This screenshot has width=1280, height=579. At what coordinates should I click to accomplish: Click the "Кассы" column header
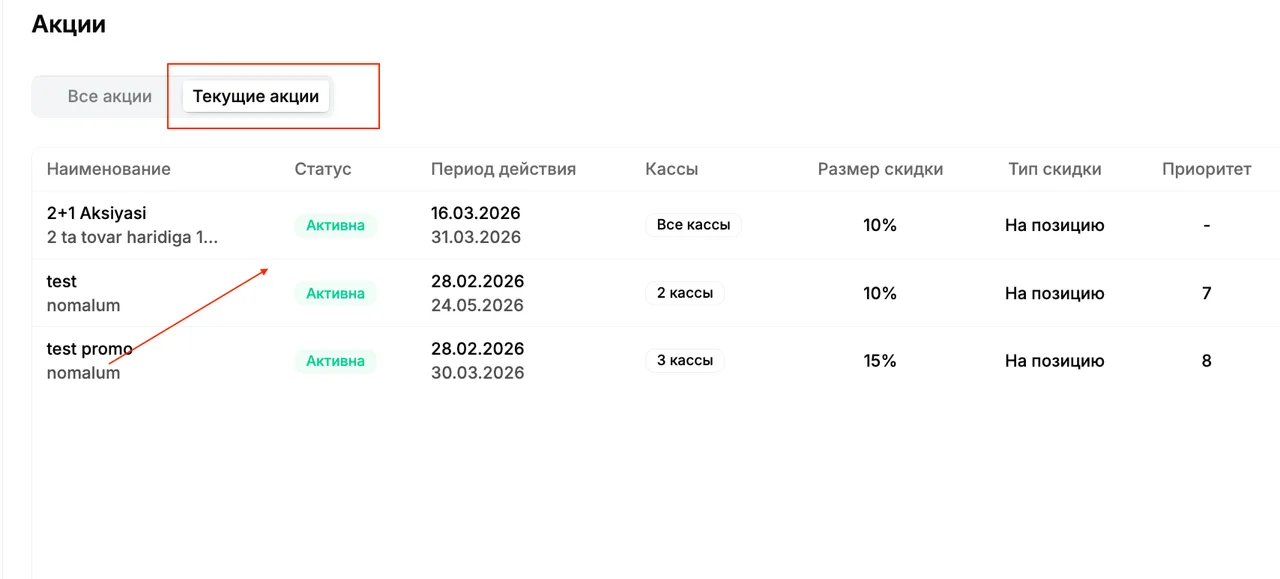[672, 169]
